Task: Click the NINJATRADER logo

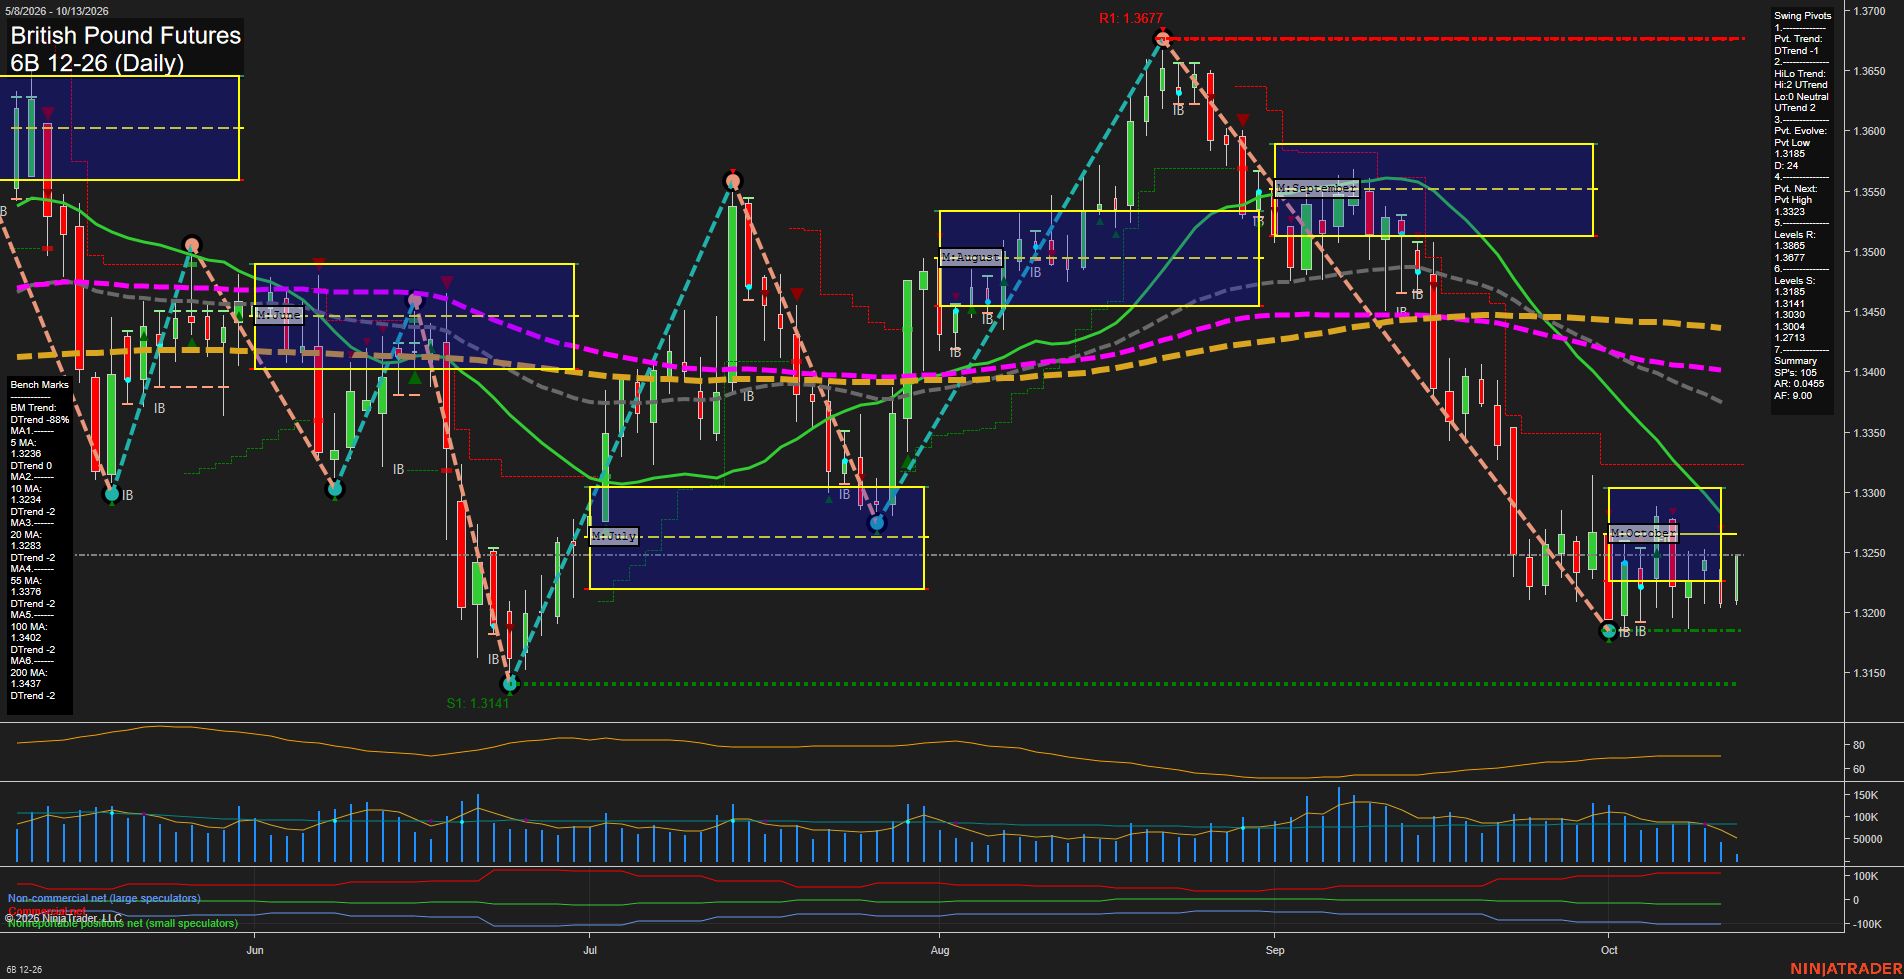Action: pos(1846,969)
